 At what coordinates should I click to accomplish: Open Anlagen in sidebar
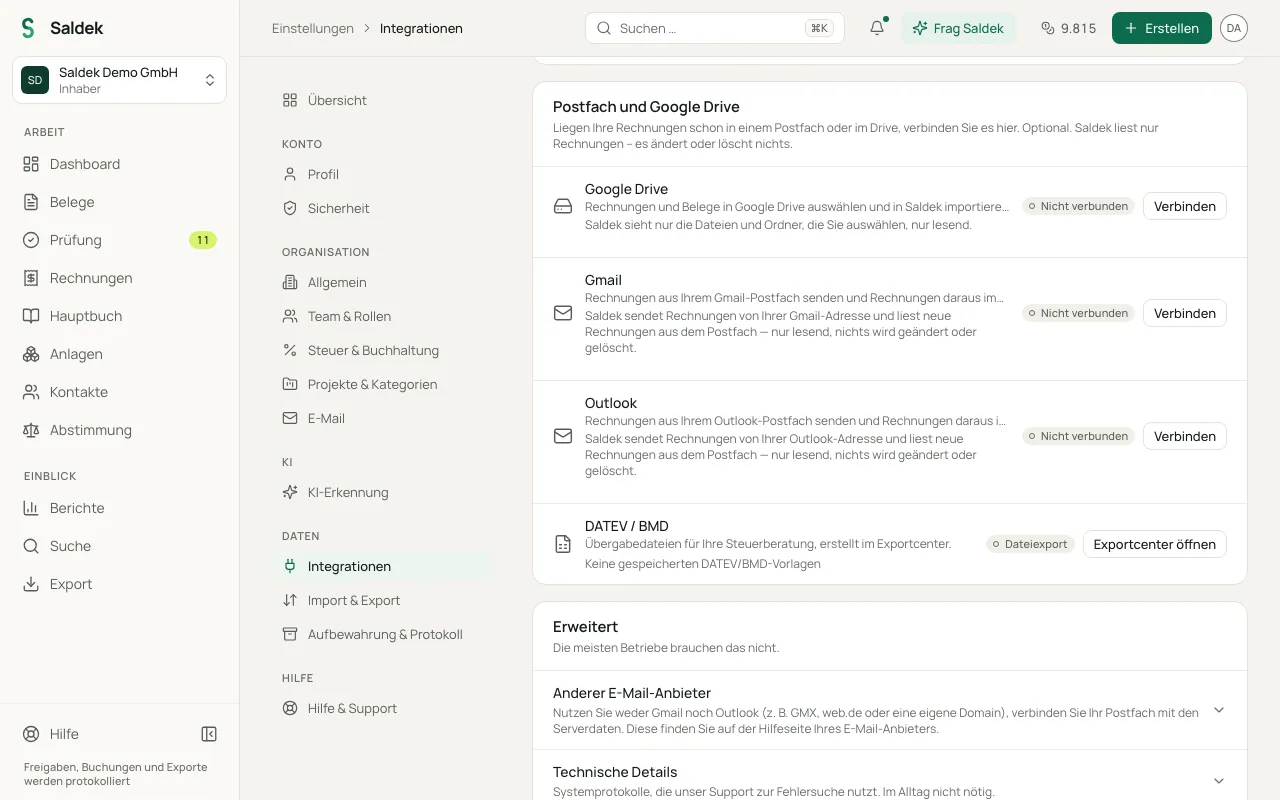pyautogui.click(x=120, y=354)
